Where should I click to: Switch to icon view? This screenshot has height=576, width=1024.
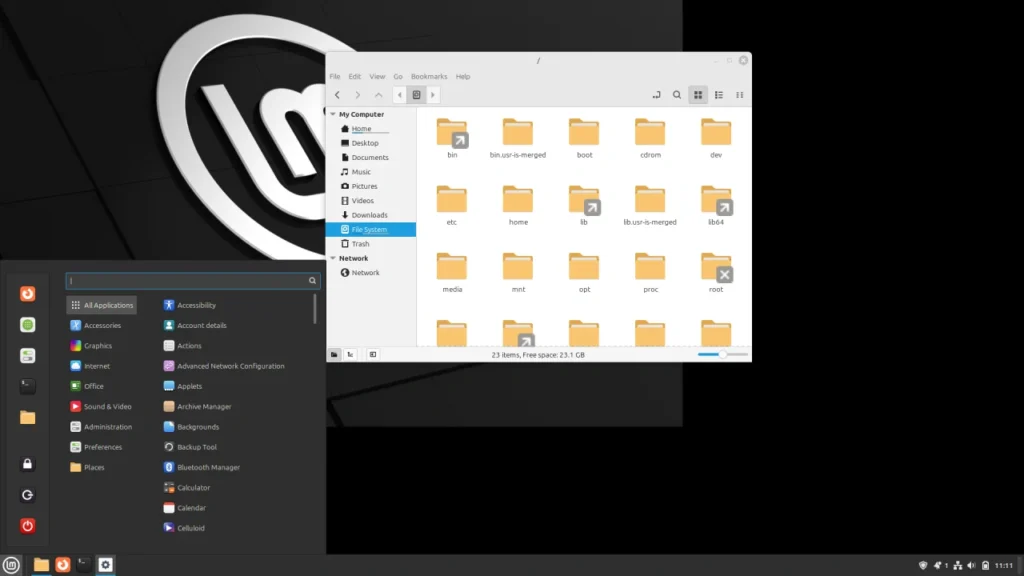click(x=697, y=95)
